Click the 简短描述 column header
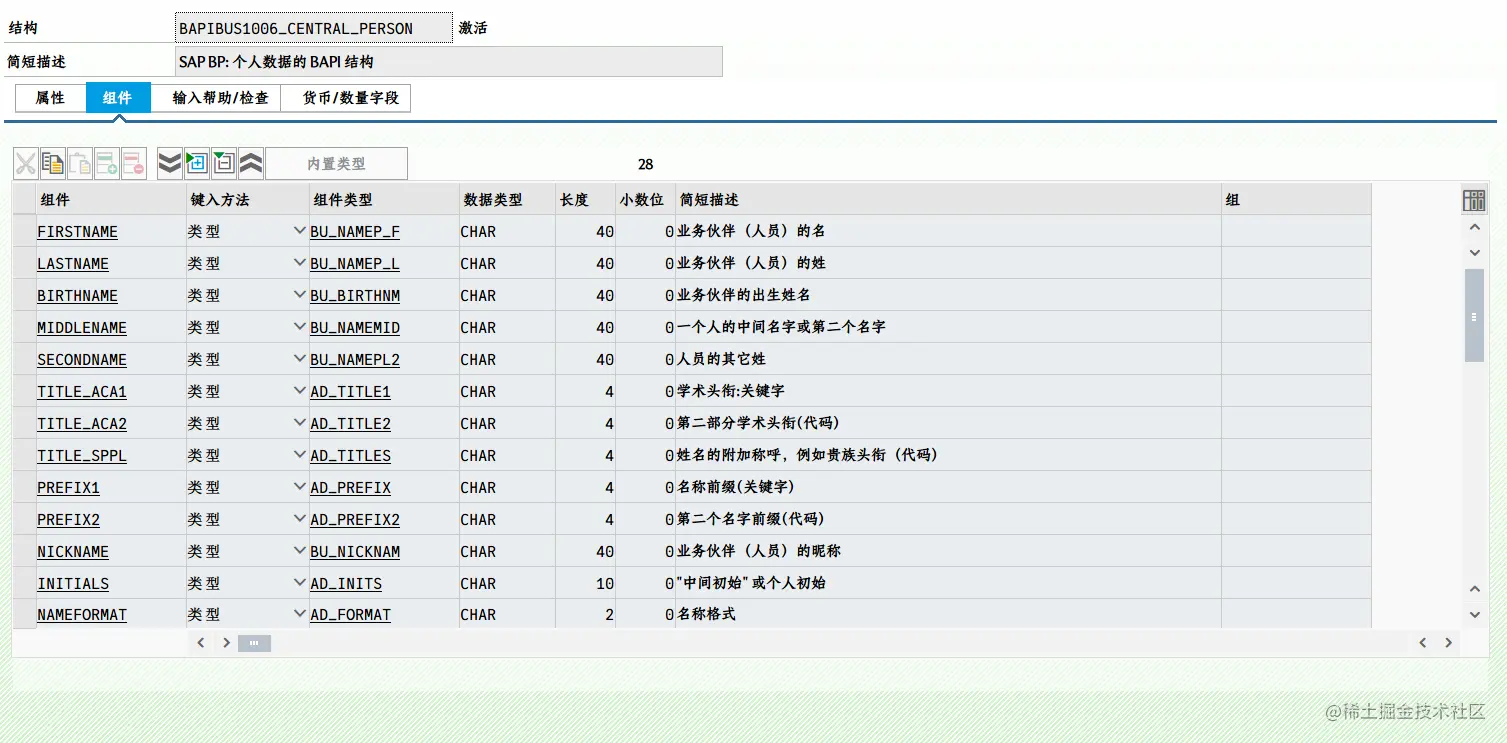This screenshot has width=1507, height=743. point(948,200)
